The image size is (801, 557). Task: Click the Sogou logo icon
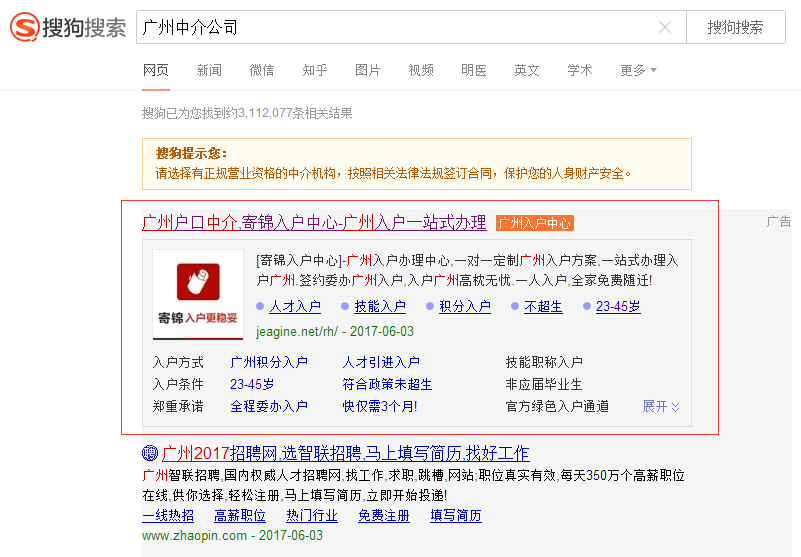click(25, 27)
